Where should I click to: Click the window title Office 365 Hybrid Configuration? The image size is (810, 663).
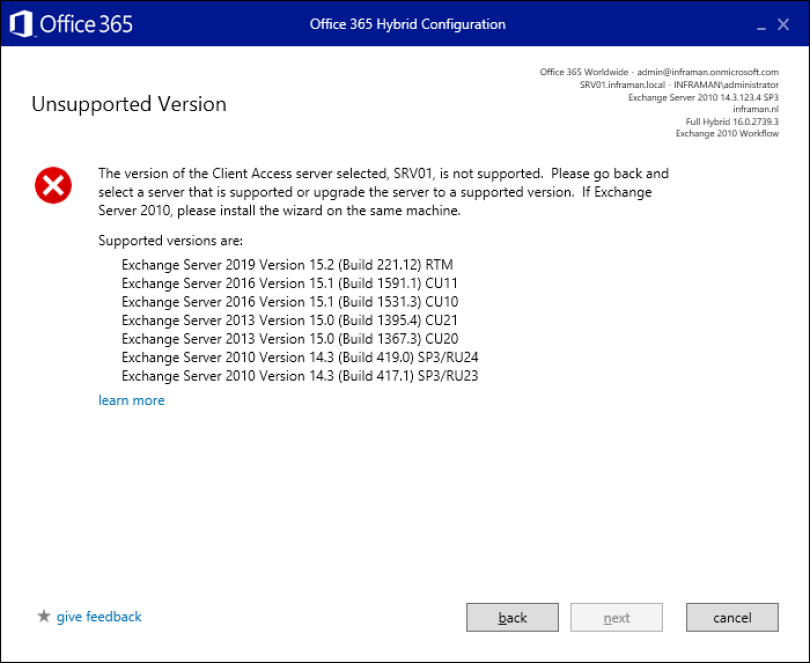(x=407, y=24)
